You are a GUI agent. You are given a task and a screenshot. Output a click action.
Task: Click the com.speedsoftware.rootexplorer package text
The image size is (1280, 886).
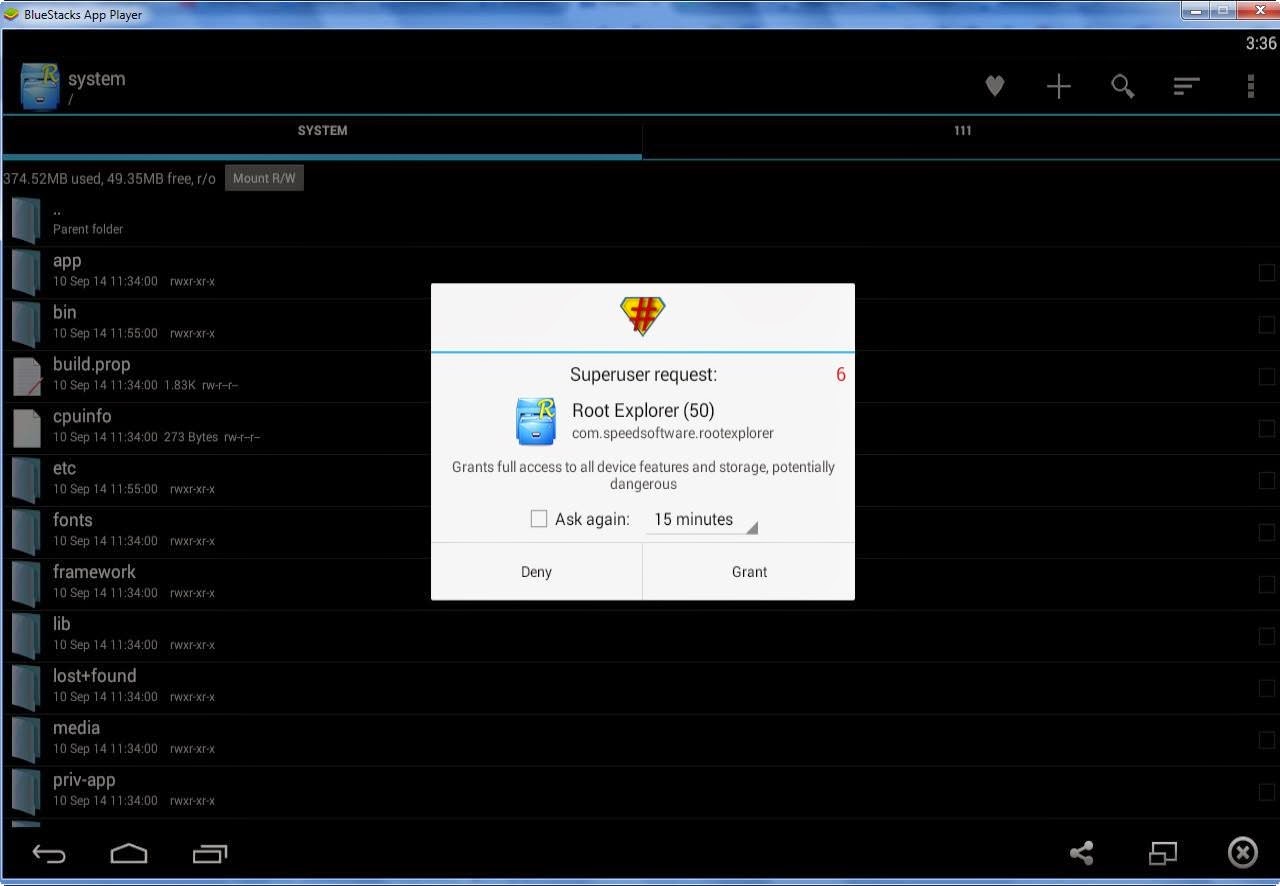[x=673, y=433]
